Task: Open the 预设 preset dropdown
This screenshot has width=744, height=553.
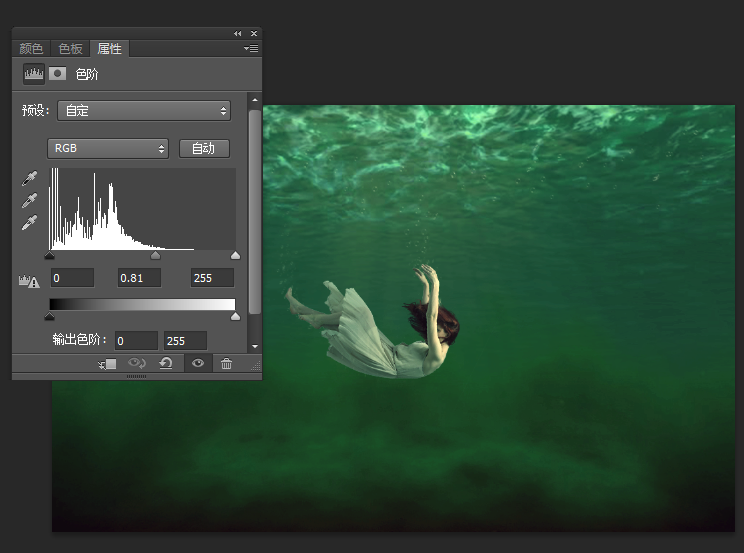Action: click(x=144, y=111)
